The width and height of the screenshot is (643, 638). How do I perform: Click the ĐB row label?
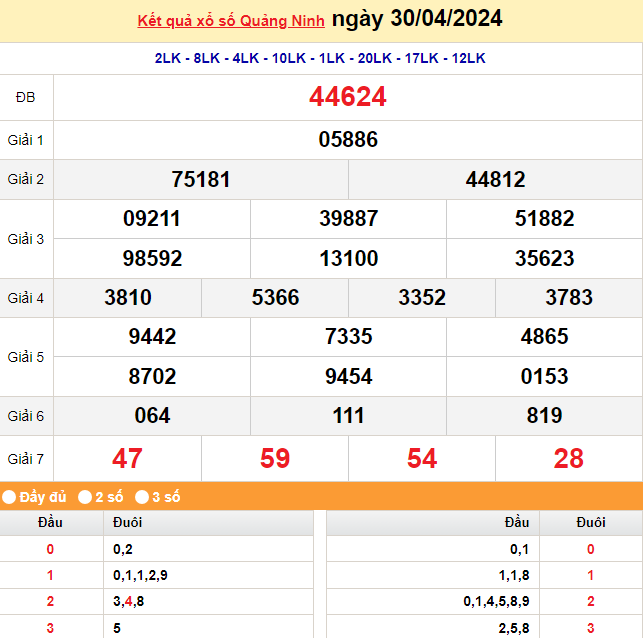(26, 97)
